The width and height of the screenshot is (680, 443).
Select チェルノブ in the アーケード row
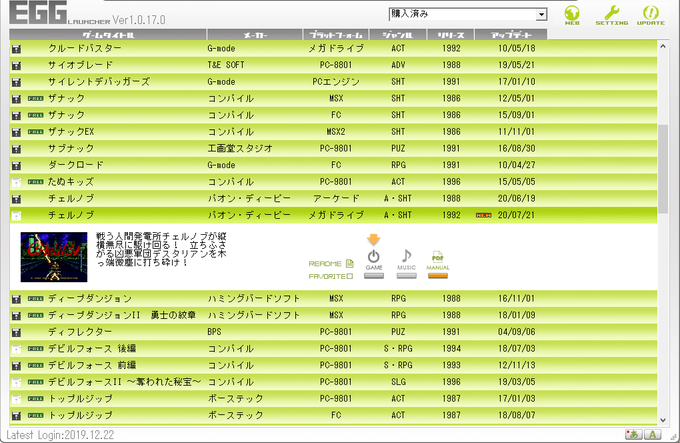coord(71,198)
